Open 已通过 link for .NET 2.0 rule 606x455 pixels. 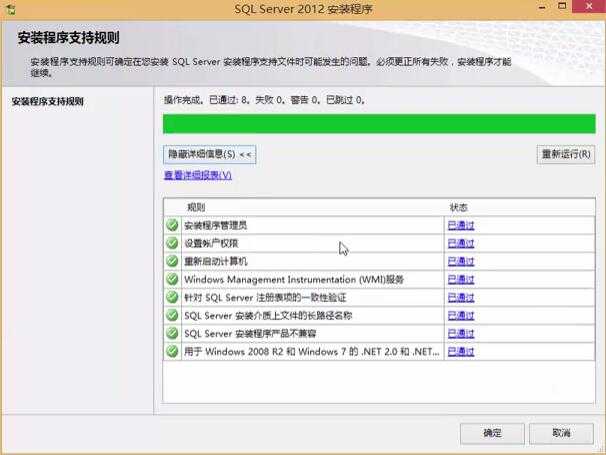click(461, 352)
